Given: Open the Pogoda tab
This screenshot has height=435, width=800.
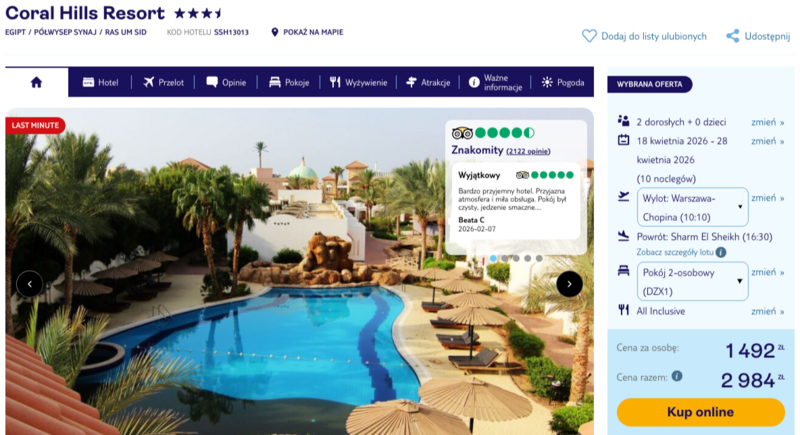Looking at the screenshot, I should point(563,82).
